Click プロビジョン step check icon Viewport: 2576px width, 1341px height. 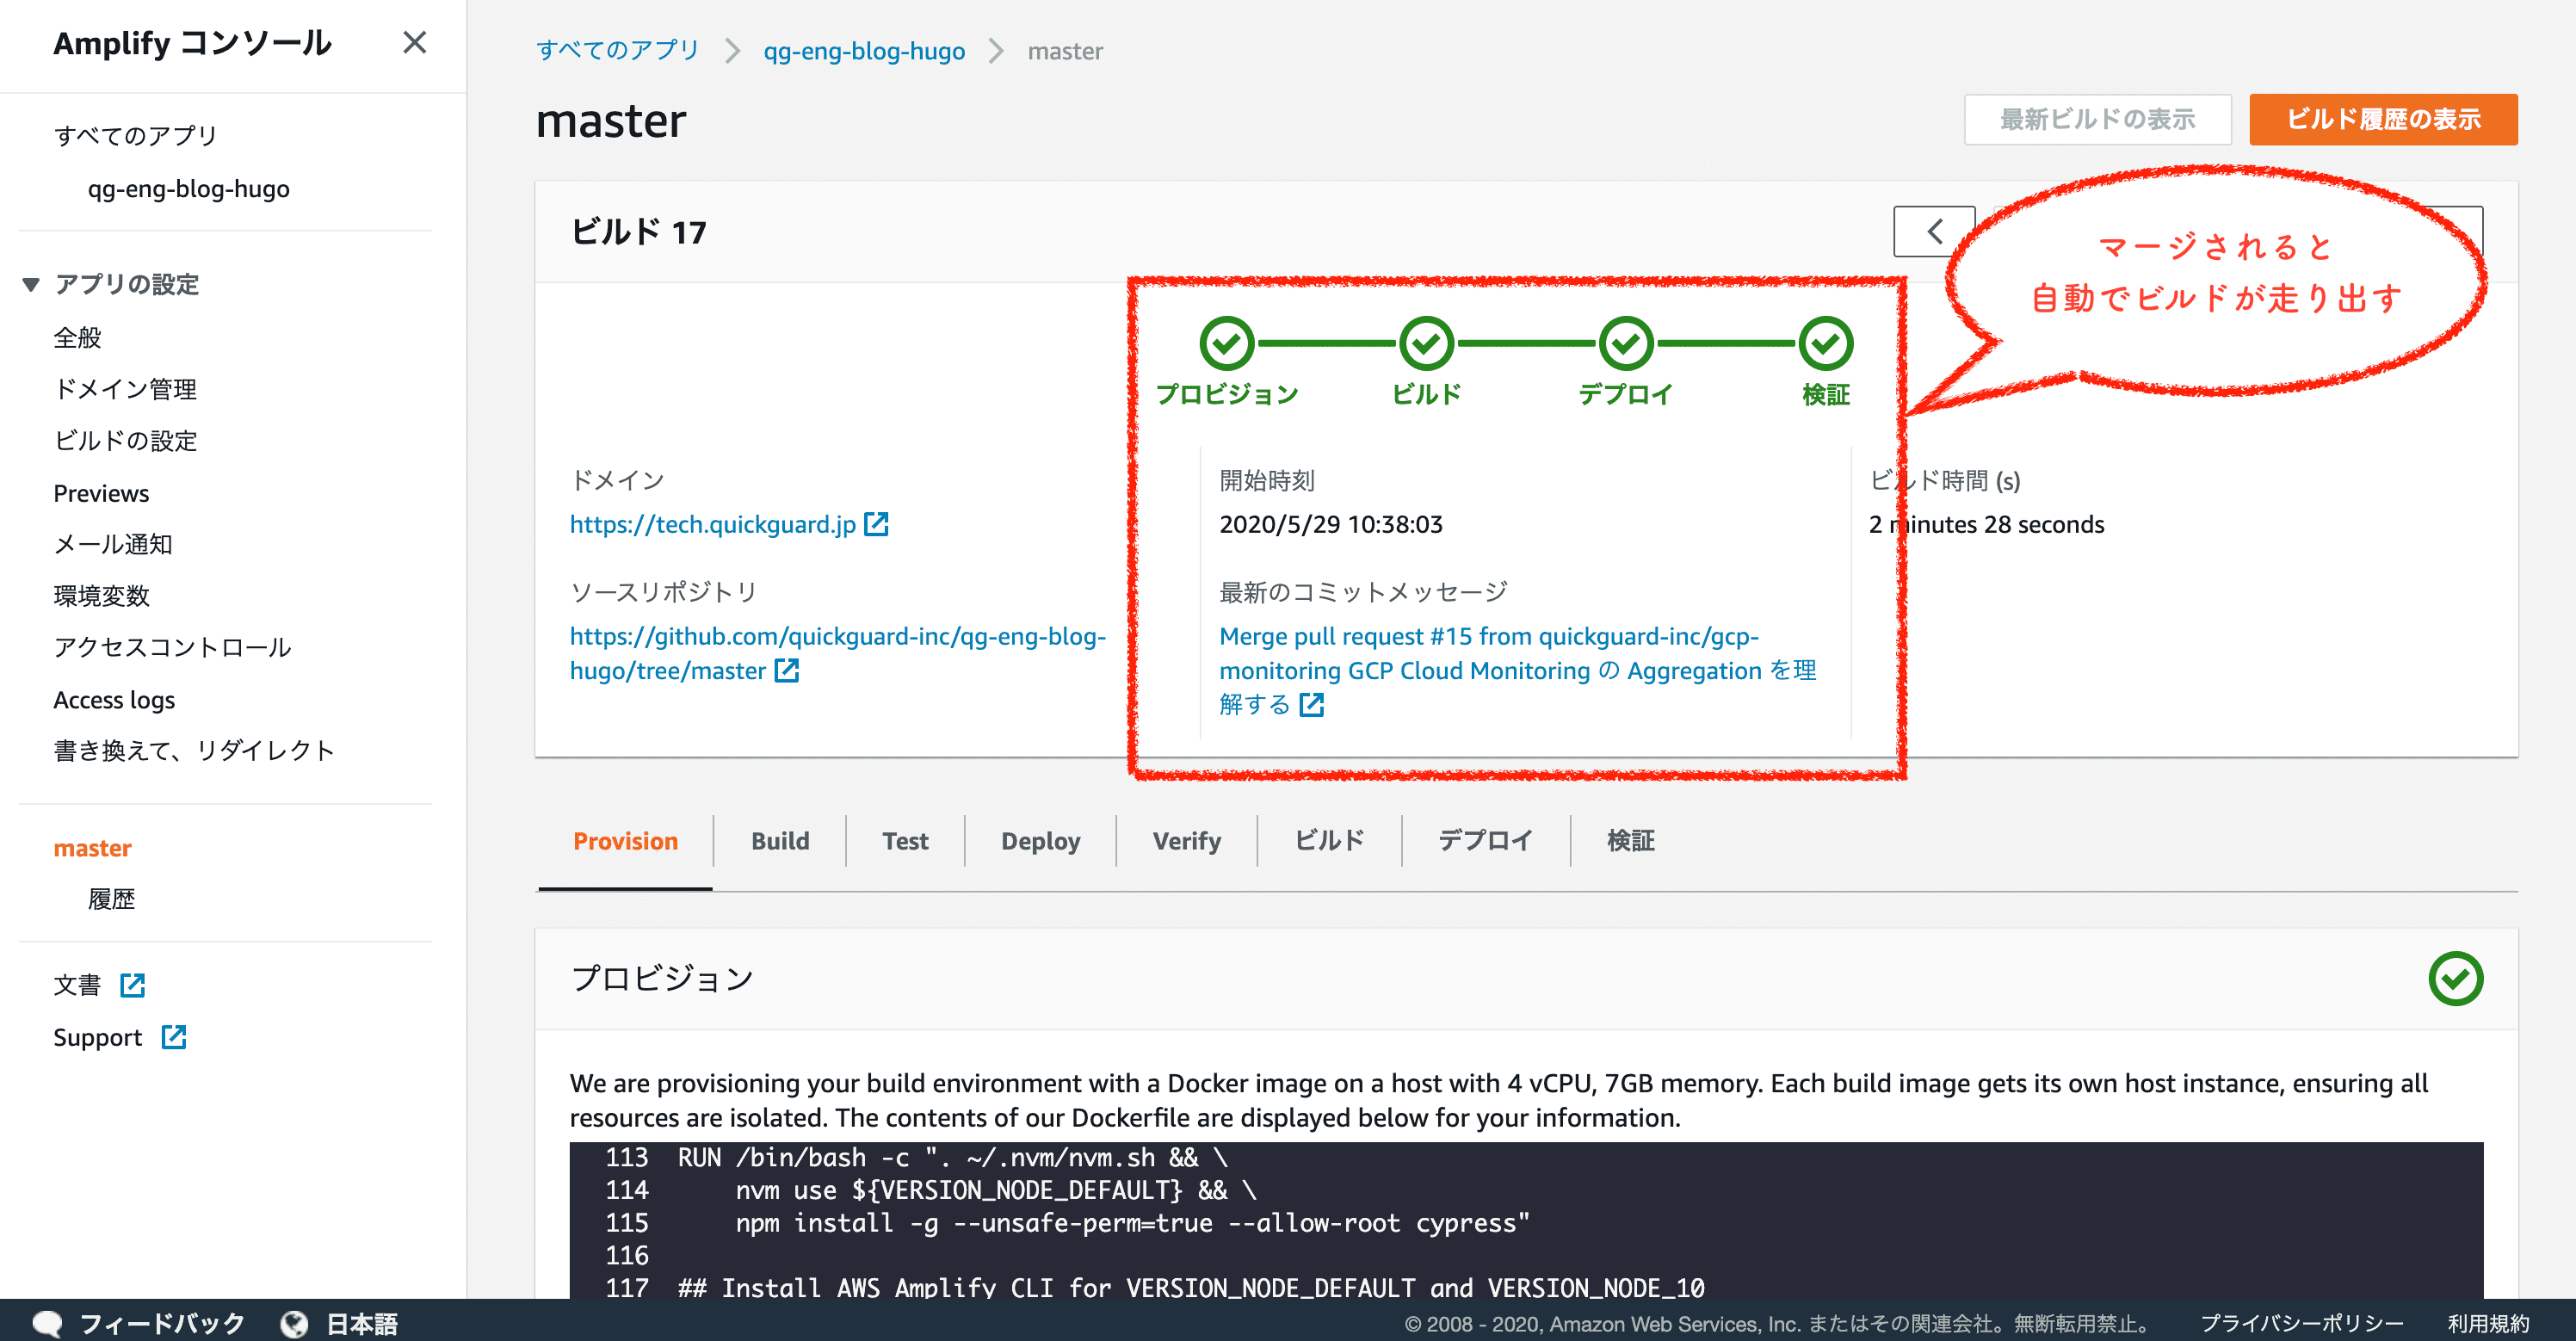[1226, 343]
